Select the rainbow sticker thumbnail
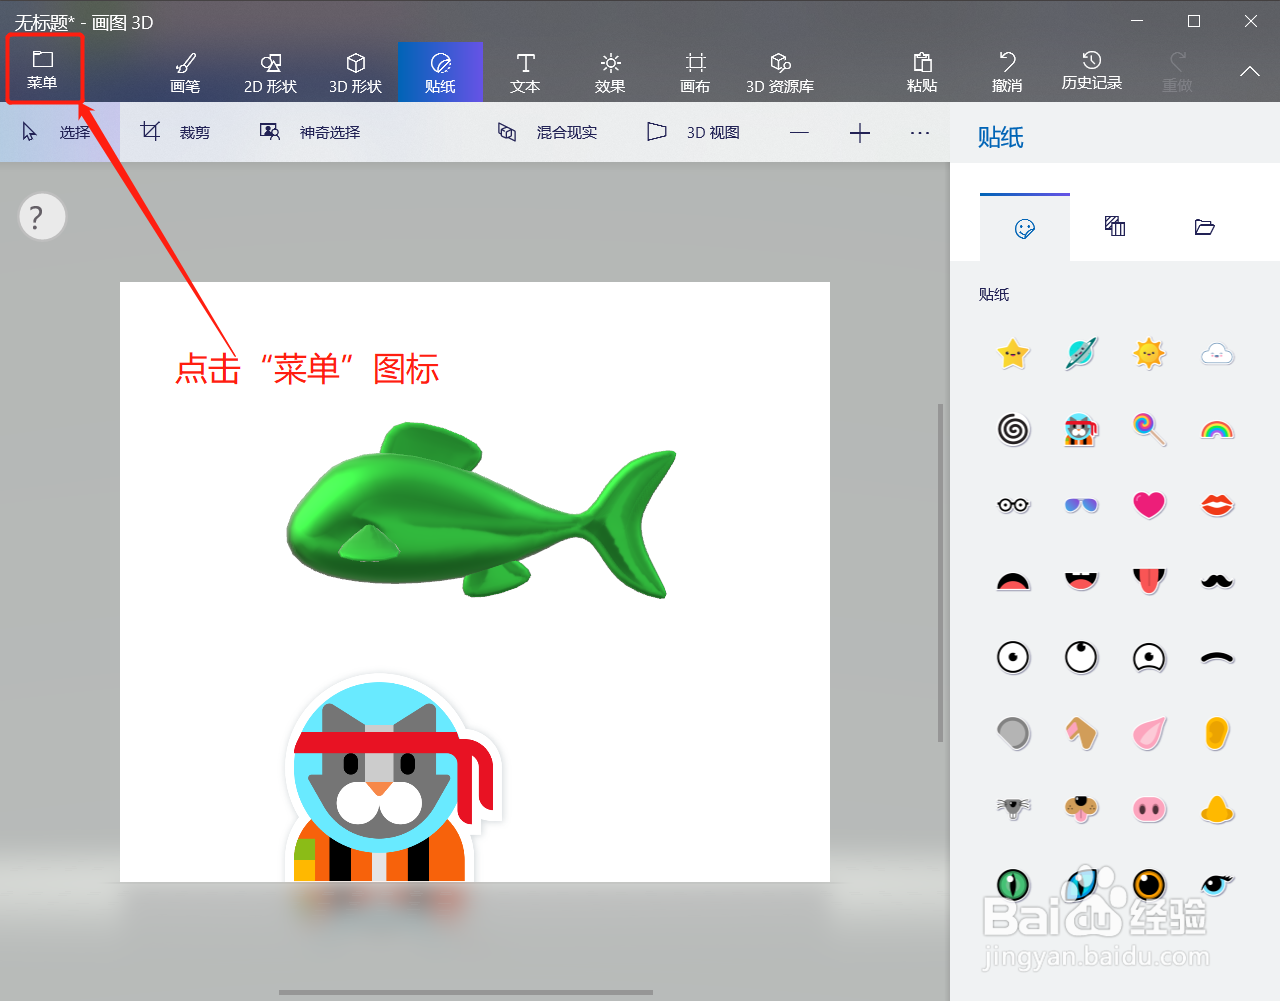 point(1217,429)
